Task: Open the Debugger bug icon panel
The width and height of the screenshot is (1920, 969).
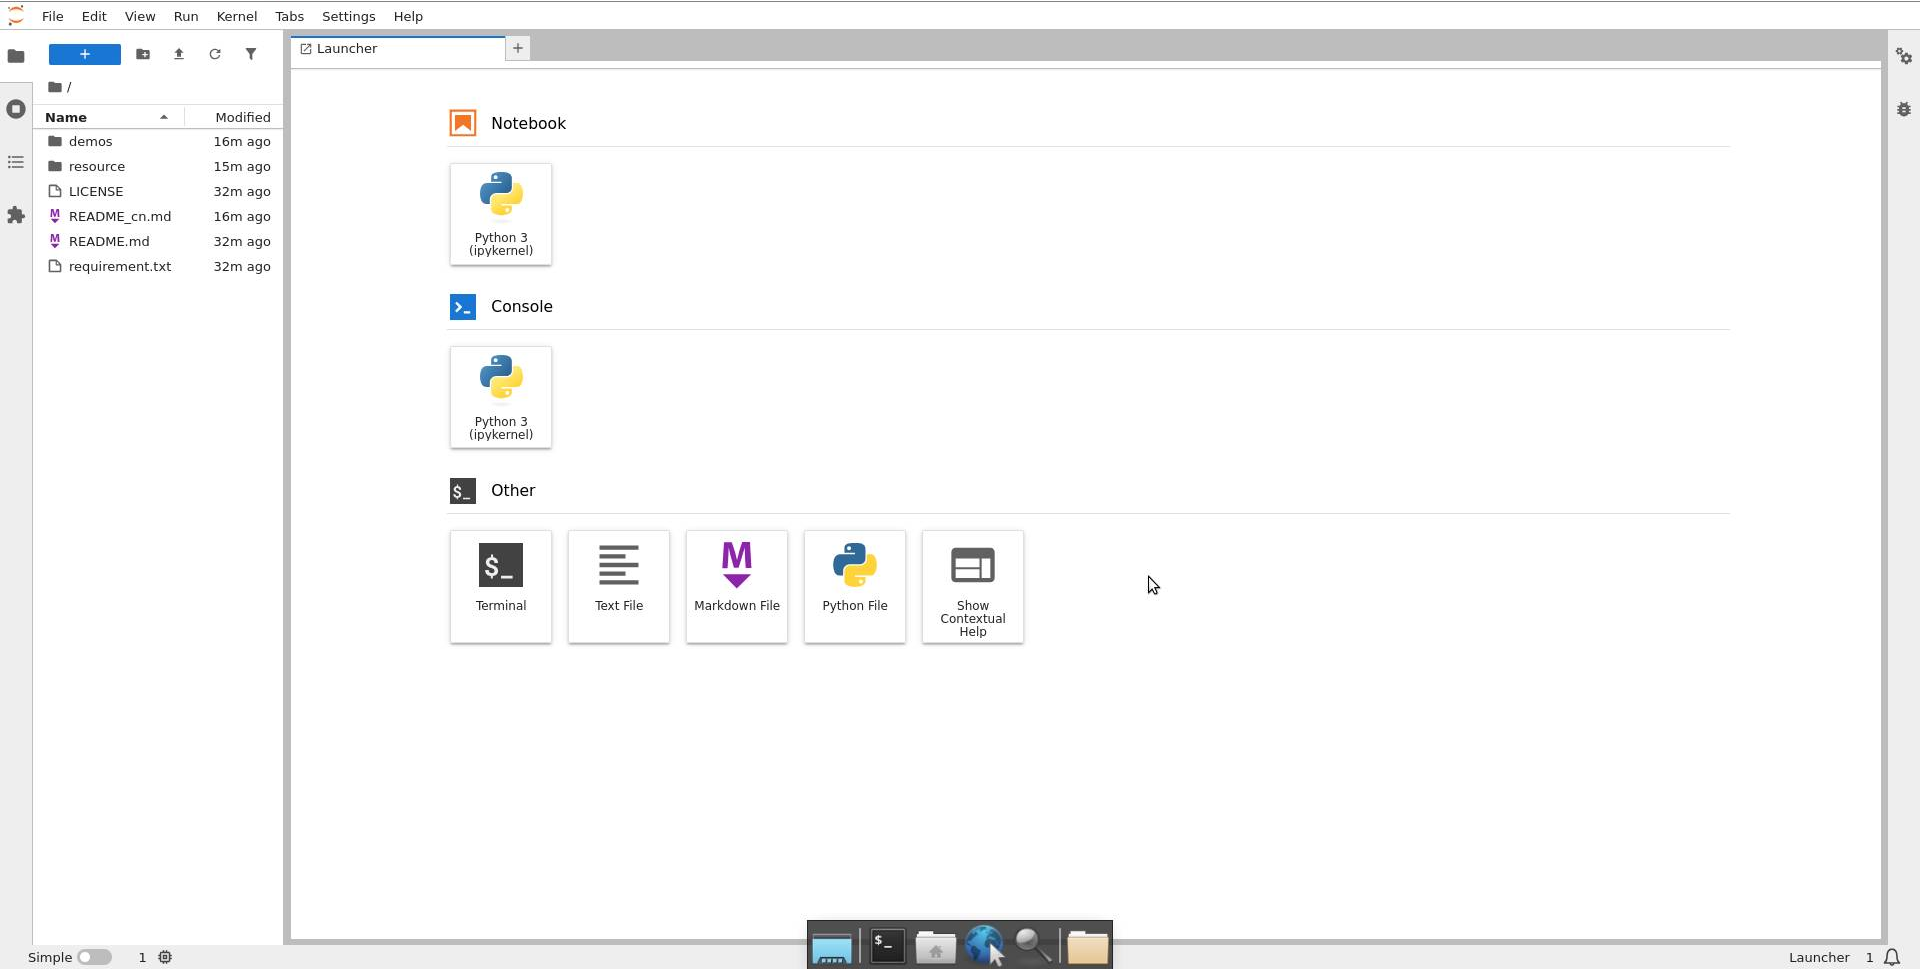Action: (x=1903, y=109)
